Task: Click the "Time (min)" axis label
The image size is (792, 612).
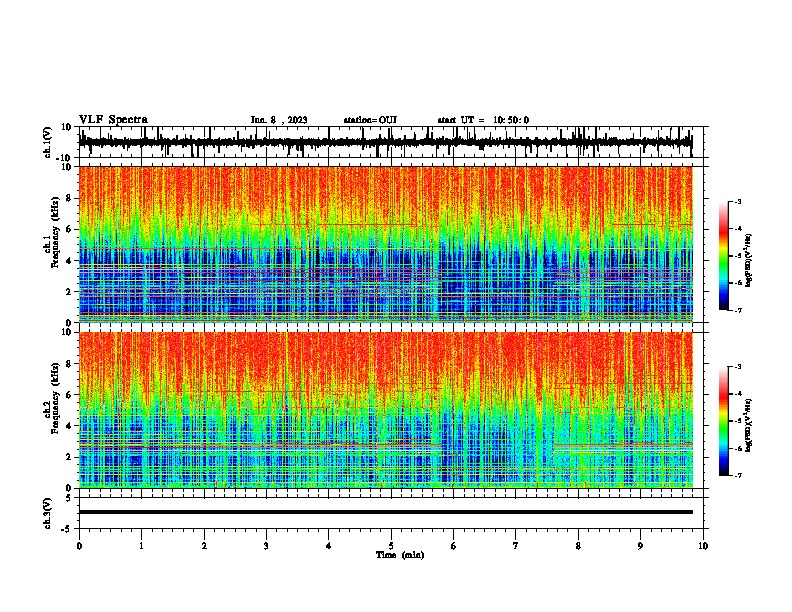Action: (400, 555)
